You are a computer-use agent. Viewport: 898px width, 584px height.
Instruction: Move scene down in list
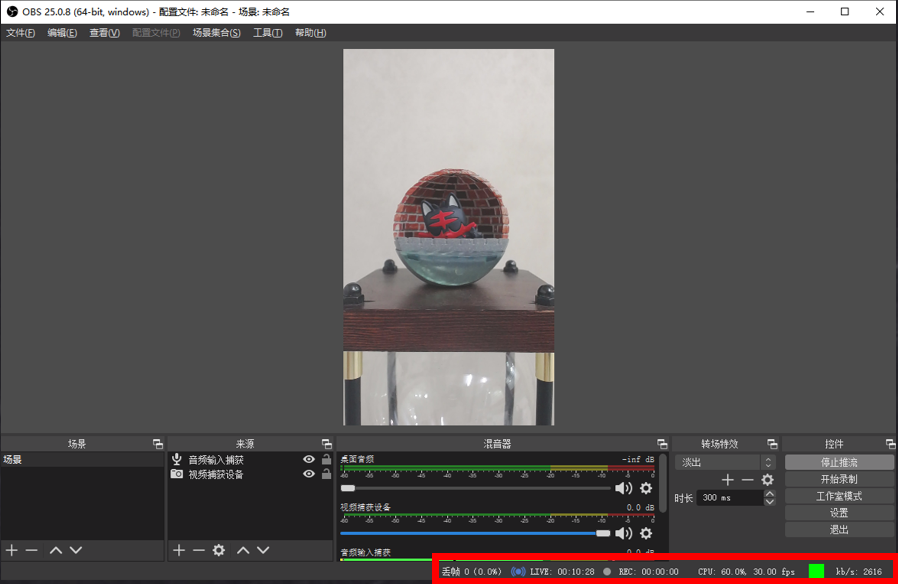[76, 550]
